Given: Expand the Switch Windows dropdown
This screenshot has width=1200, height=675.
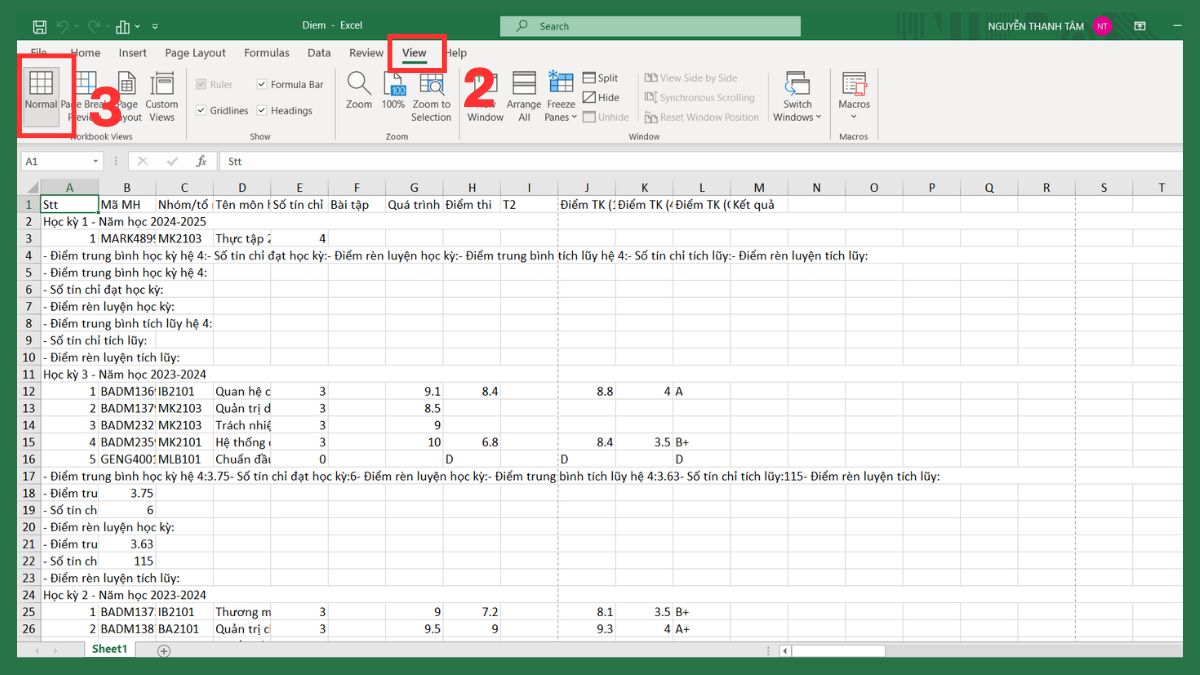Looking at the screenshot, I should tap(797, 95).
